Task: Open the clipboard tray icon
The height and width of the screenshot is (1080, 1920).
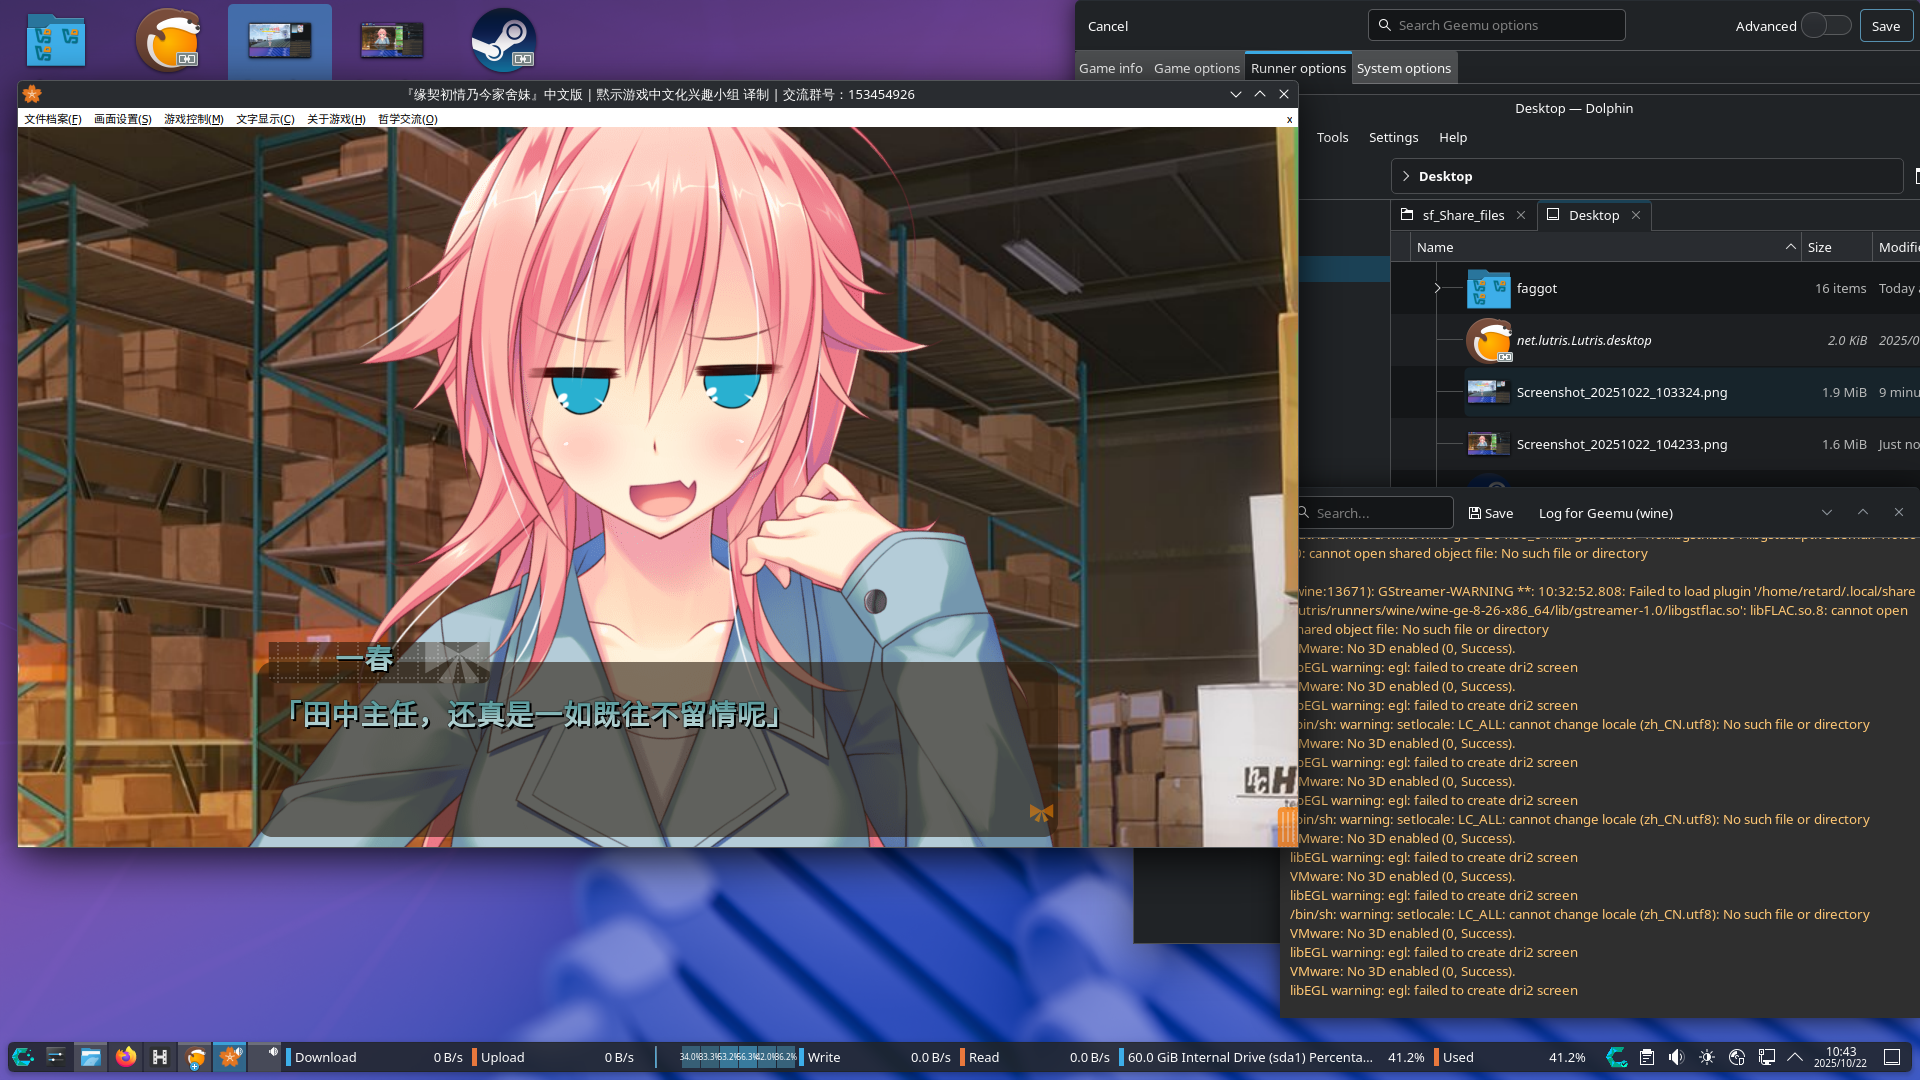Action: click(x=1647, y=1057)
